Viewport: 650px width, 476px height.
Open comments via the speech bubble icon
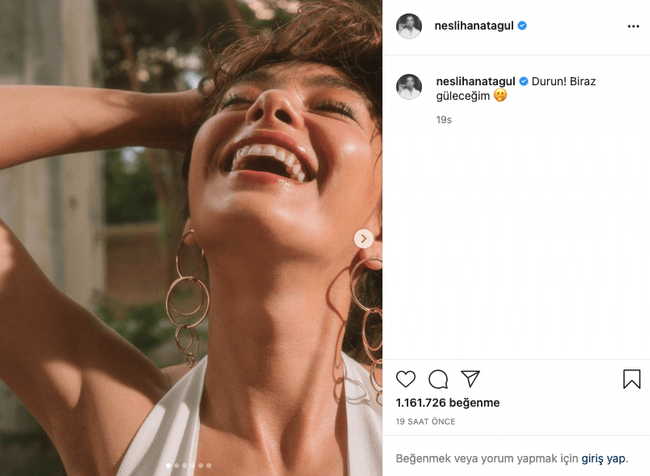coord(438,379)
